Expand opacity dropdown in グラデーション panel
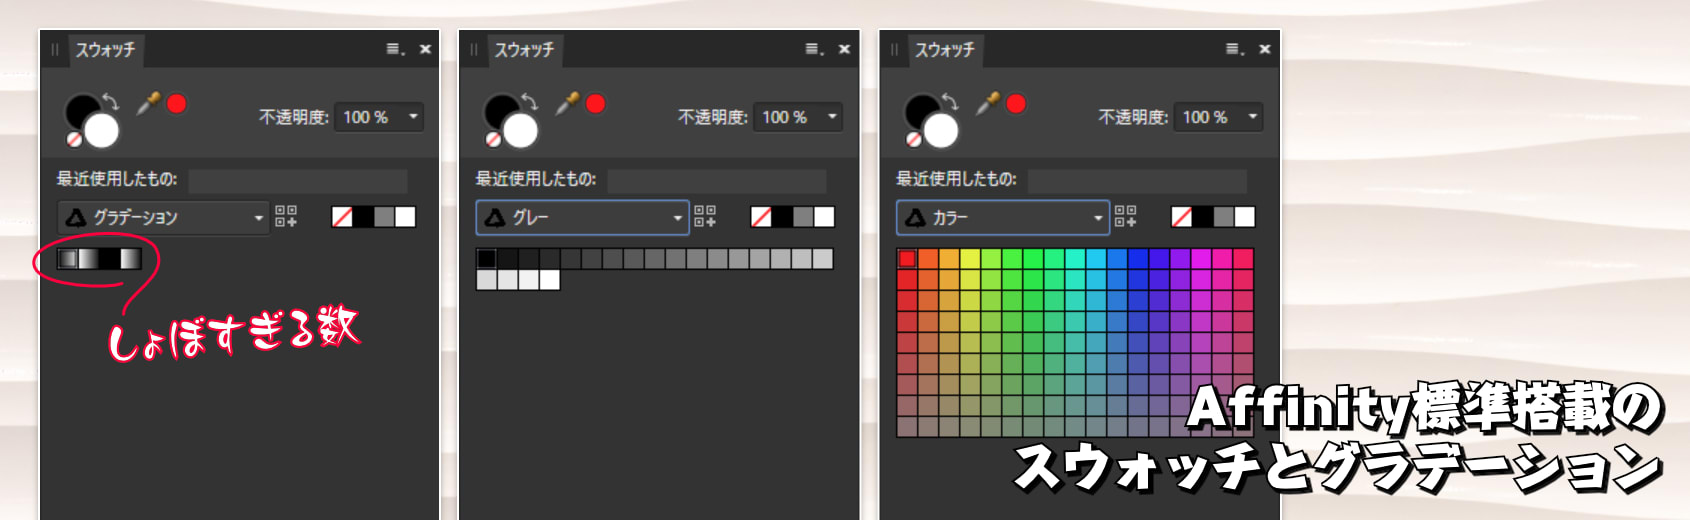 tap(413, 117)
